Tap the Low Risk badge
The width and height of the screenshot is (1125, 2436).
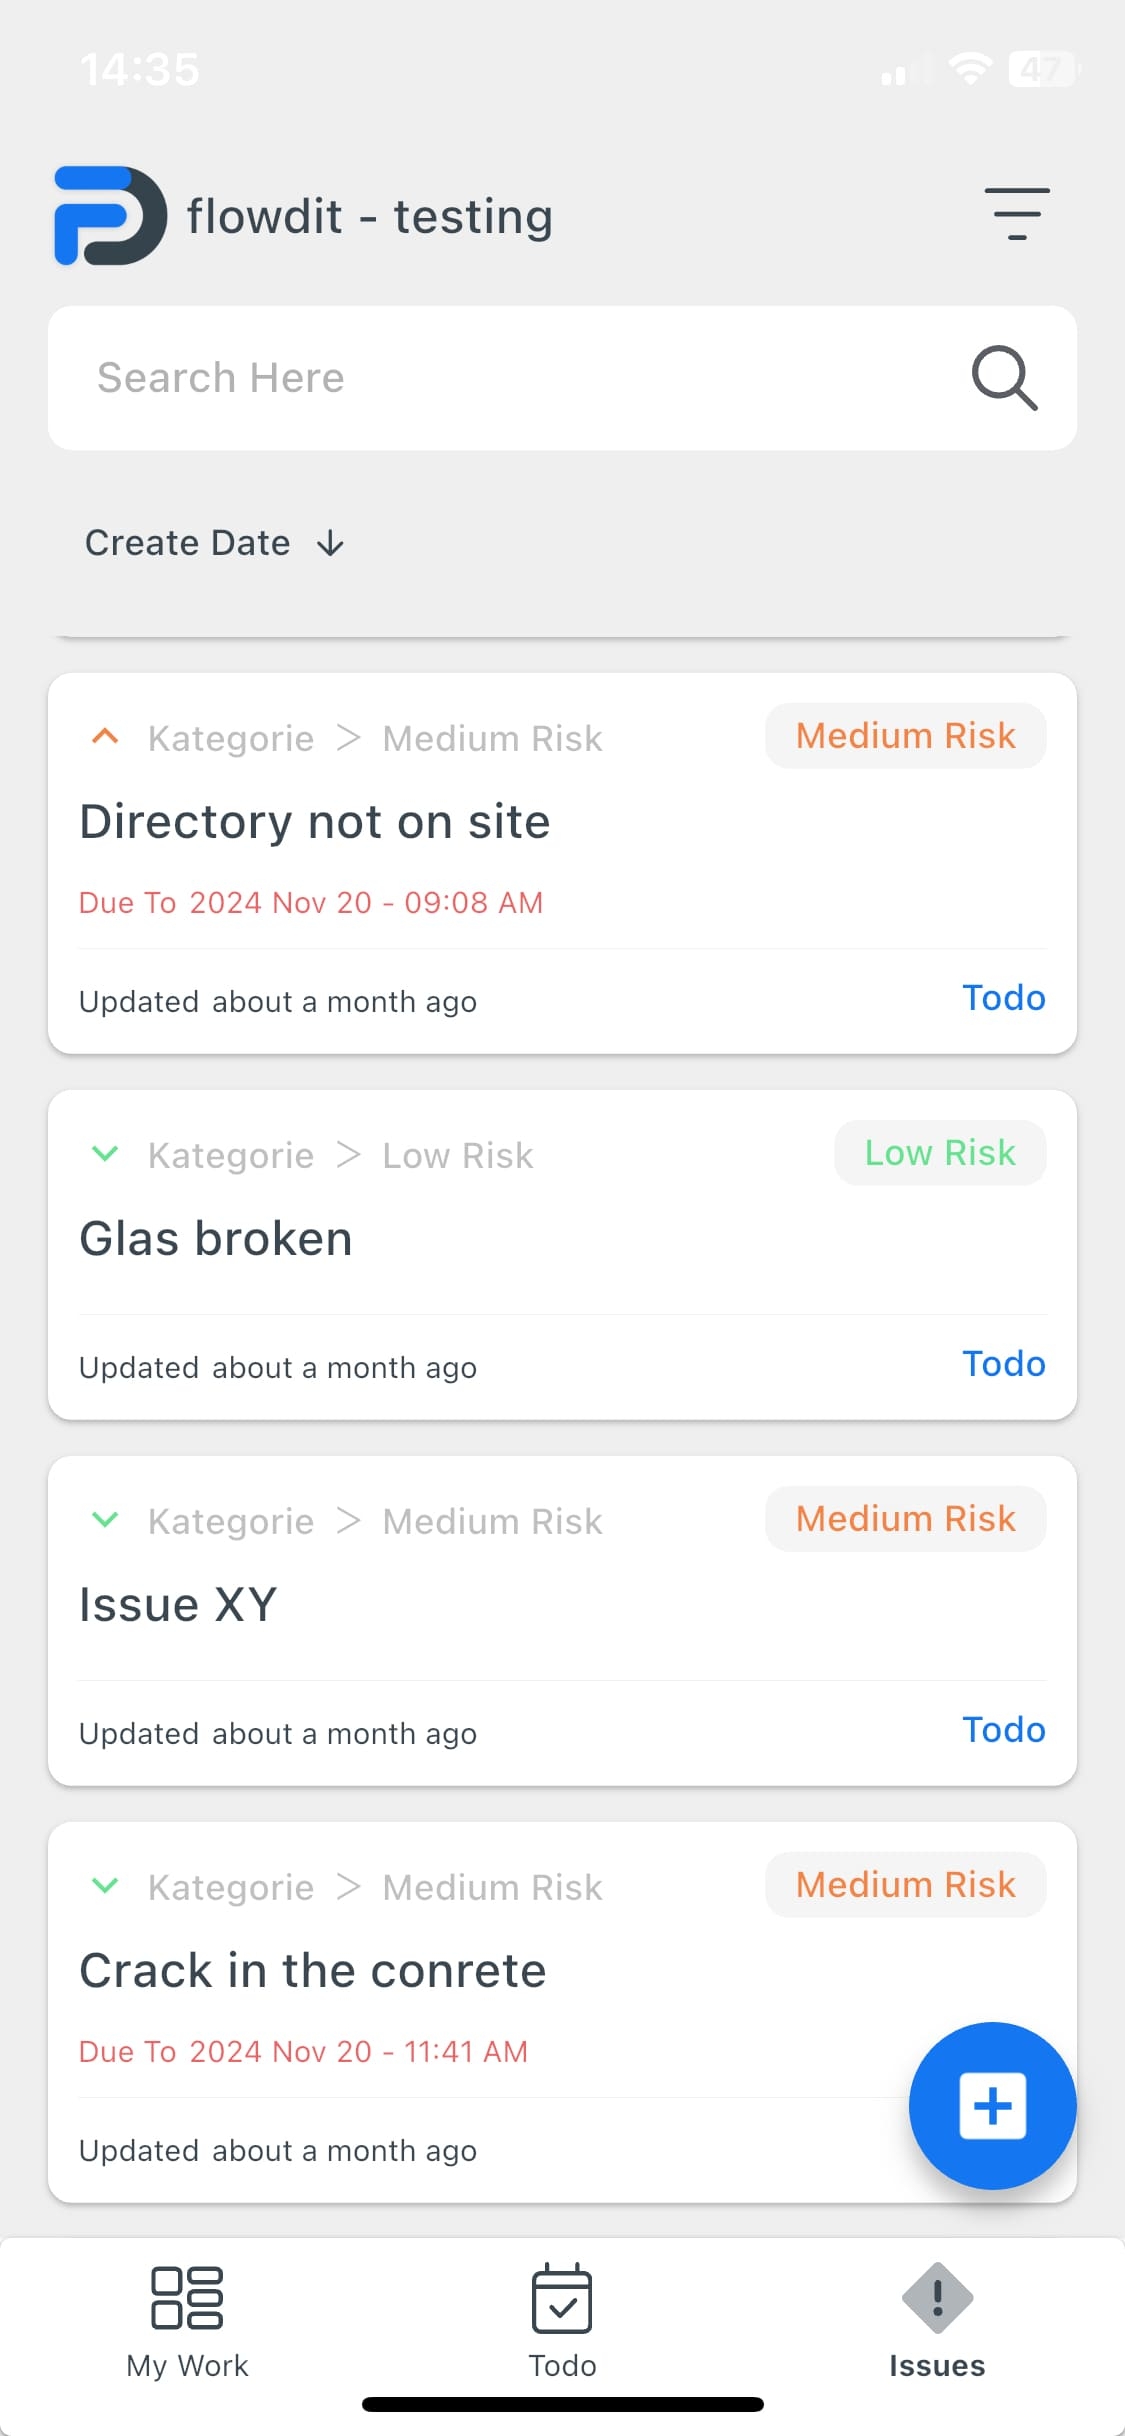[x=940, y=1153]
